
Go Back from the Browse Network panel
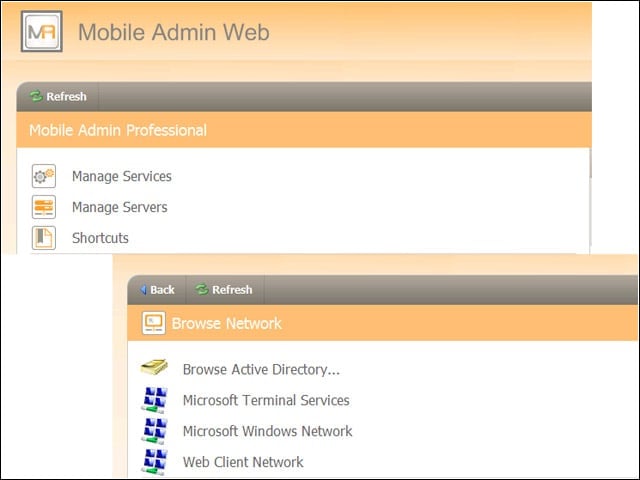[x=157, y=289]
